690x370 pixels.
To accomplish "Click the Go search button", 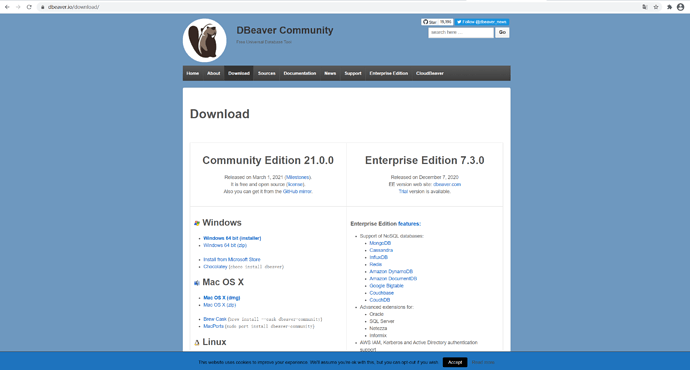I will [x=502, y=33].
